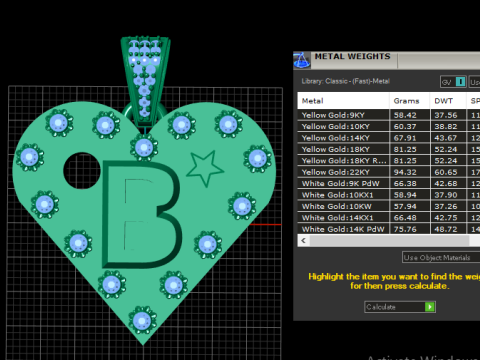The image size is (480, 360).
Task: Click the 43.67 DWT value
Action: click(x=446, y=138)
